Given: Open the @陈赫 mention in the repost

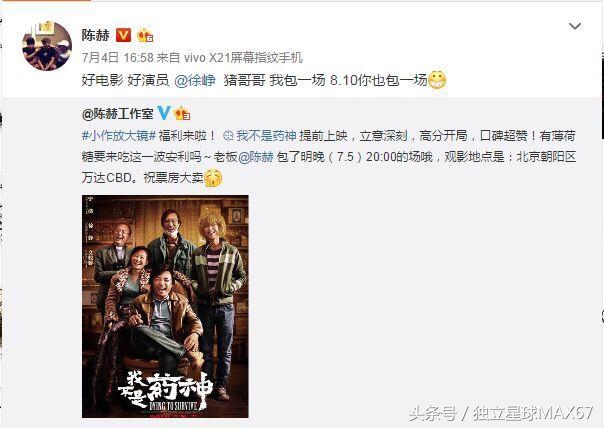Looking at the screenshot, I should click(x=256, y=157).
